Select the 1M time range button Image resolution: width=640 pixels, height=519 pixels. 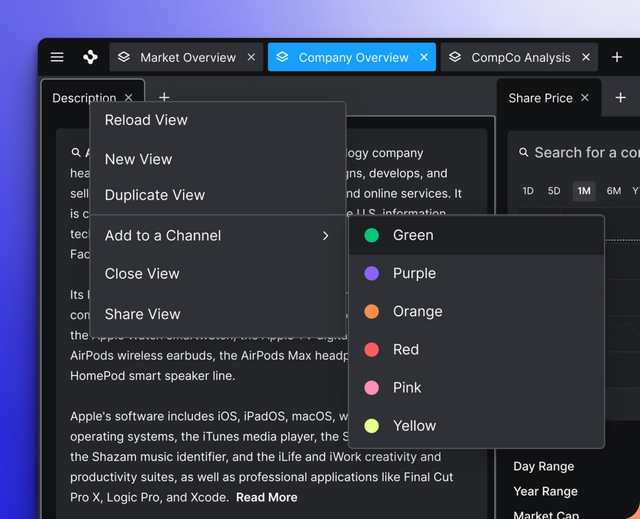click(584, 191)
